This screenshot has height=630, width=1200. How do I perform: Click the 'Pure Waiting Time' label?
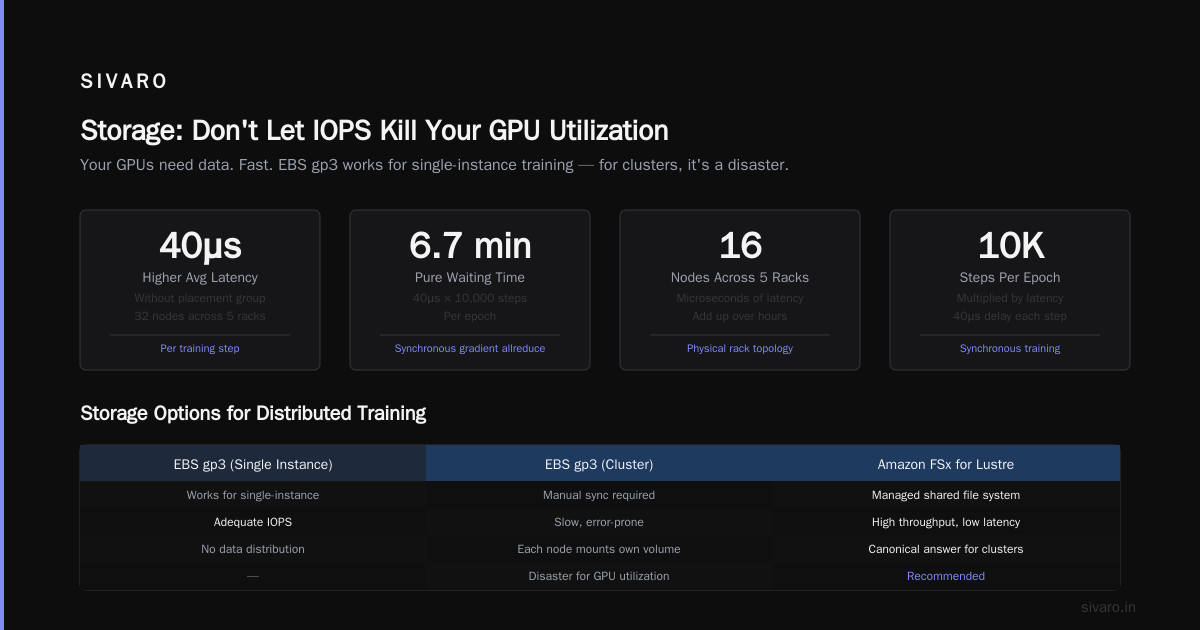pyautogui.click(x=470, y=277)
